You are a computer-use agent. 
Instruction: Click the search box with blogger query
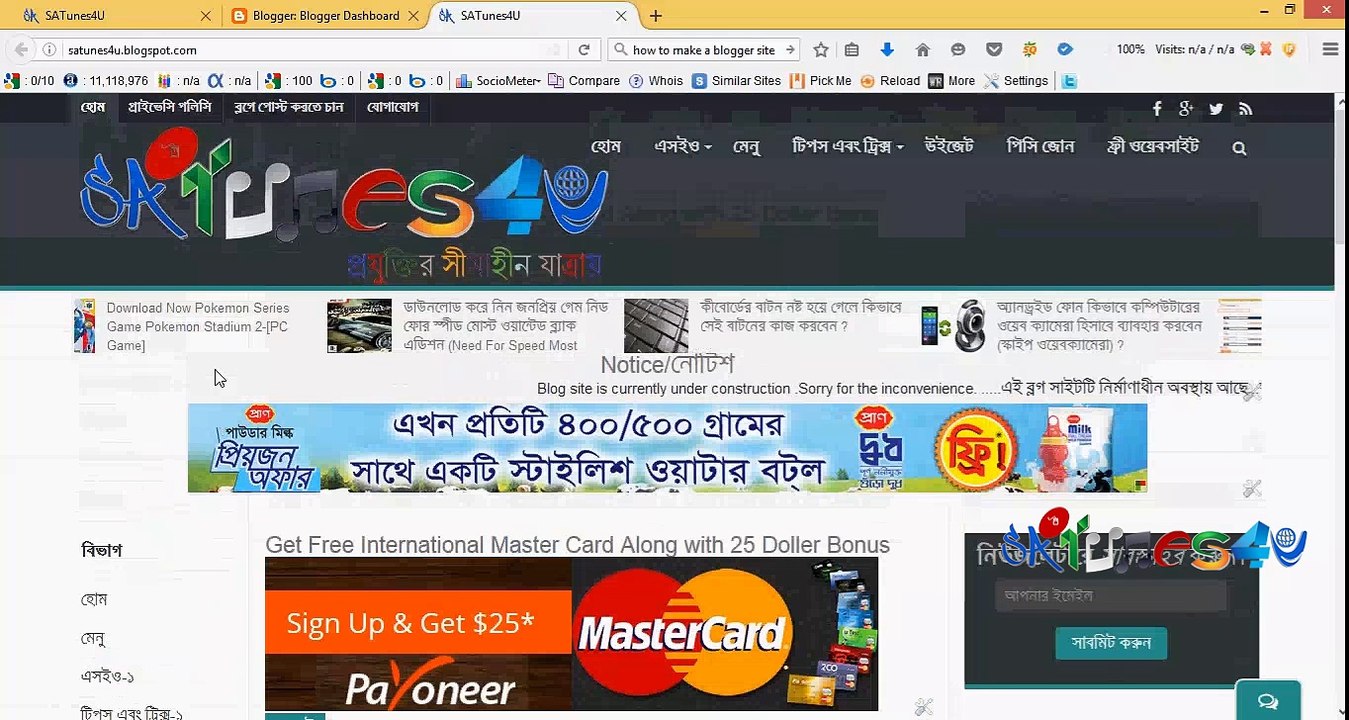[x=704, y=50]
